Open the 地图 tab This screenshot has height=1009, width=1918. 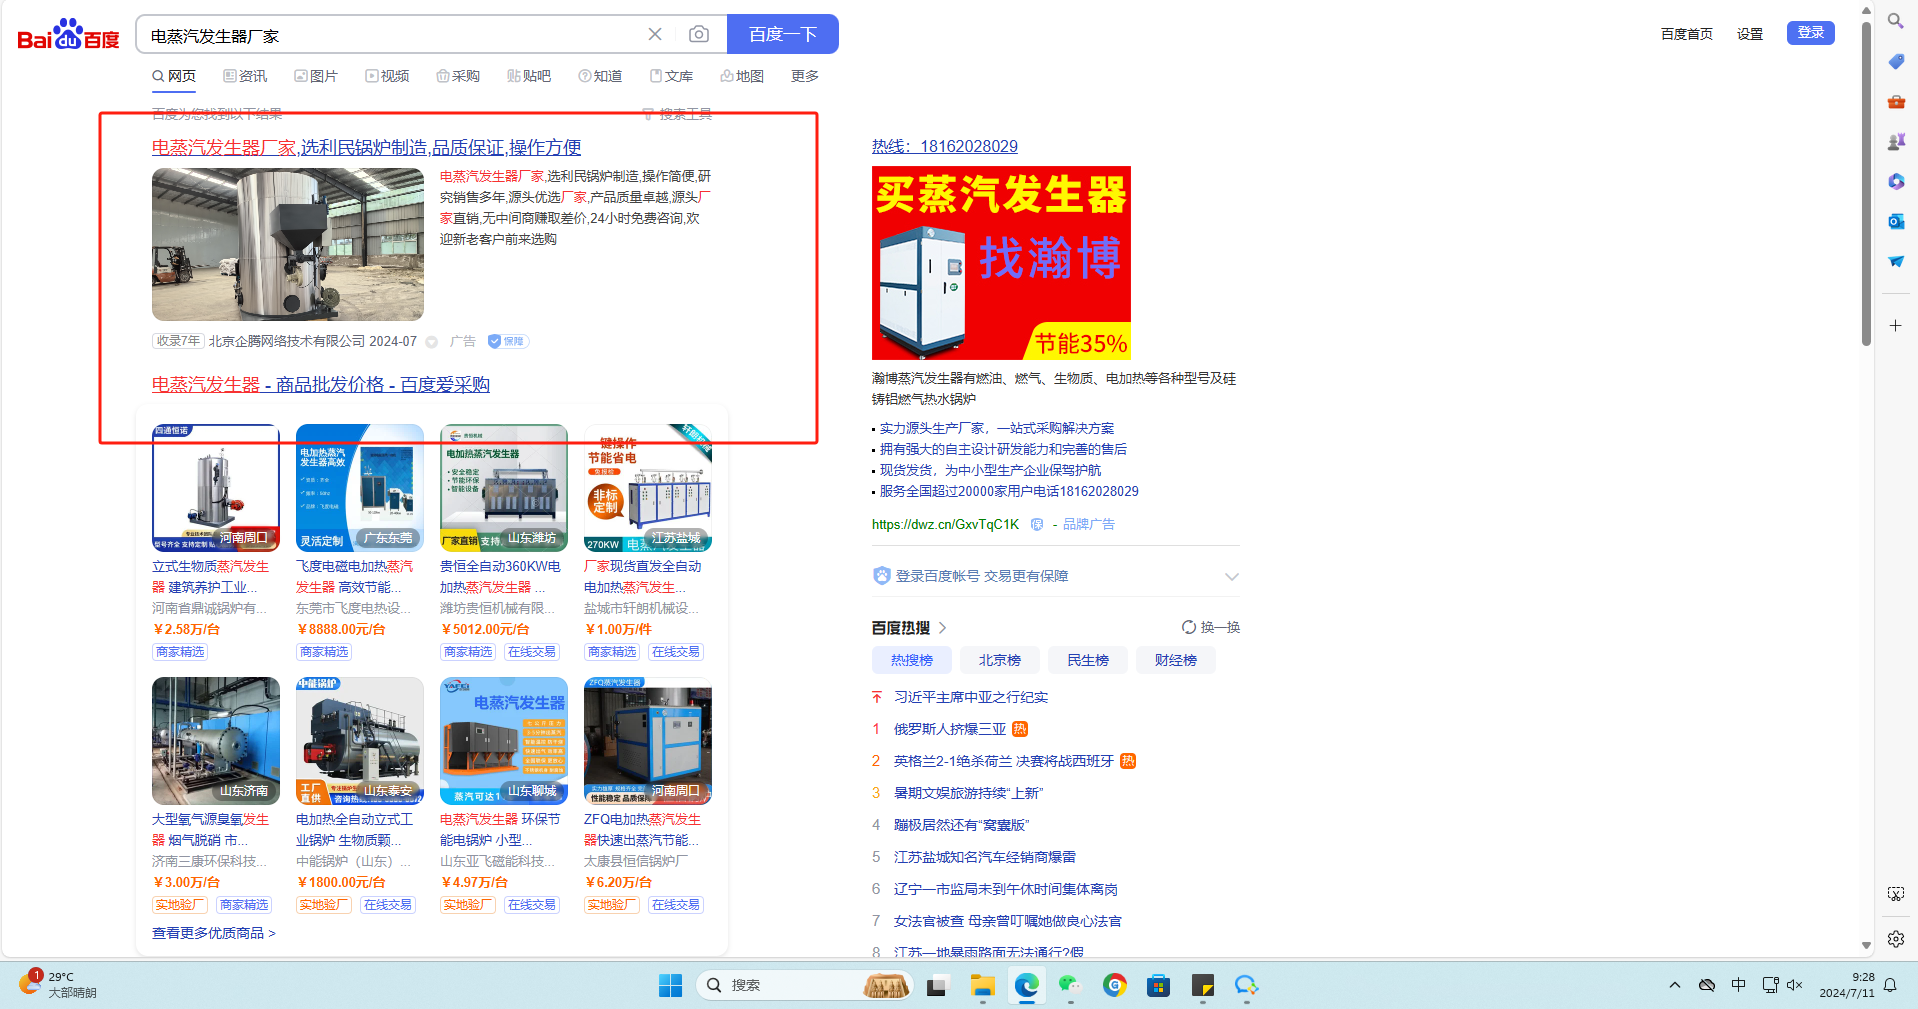[x=742, y=76]
